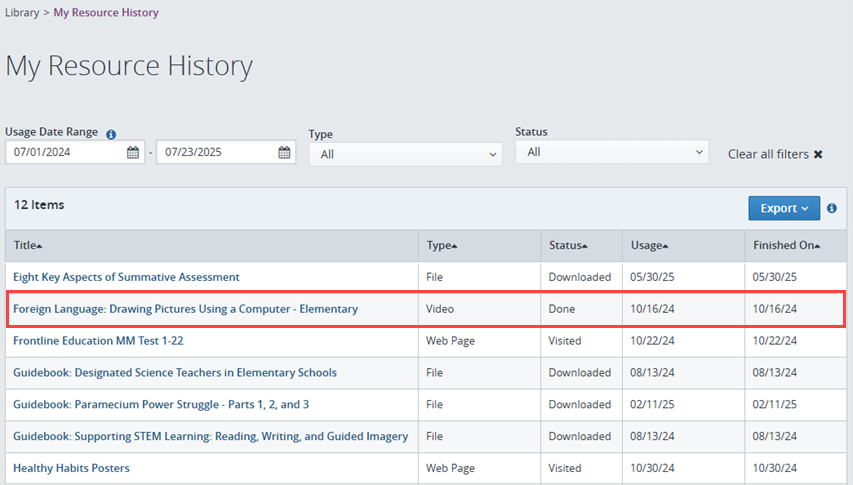
Task: Sort by the Finished On column header
Action: (786, 245)
